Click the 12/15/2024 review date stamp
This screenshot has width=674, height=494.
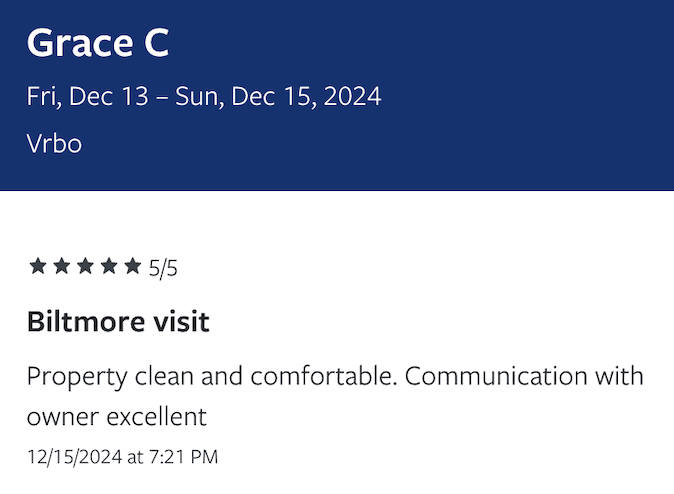pos(74,457)
